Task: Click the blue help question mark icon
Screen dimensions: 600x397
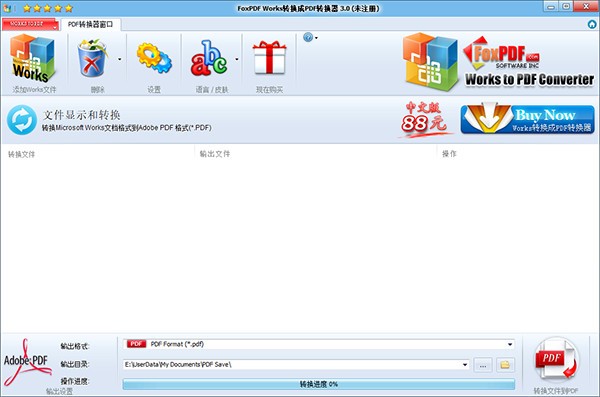Action: point(308,38)
